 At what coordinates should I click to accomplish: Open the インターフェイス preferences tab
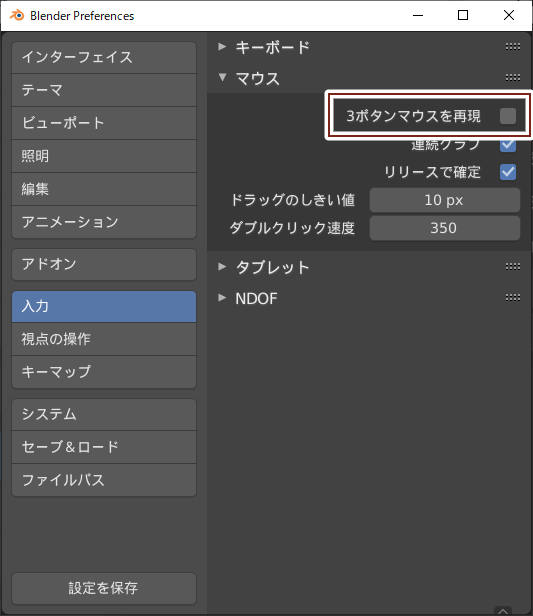pyautogui.click(x=104, y=57)
